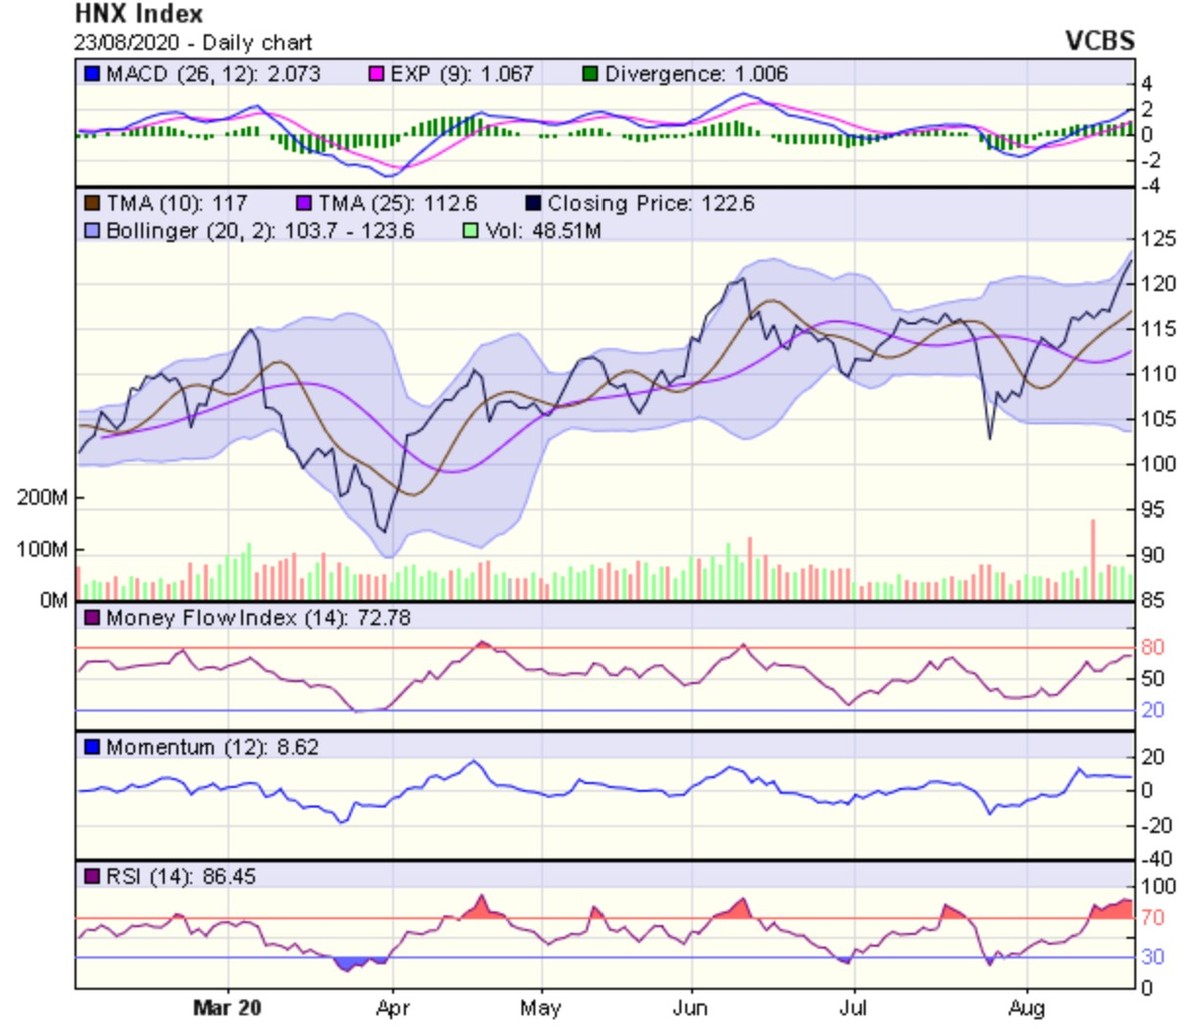Click the 23/08/2020 Daily chart subtitle
The width and height of the screenshot is (1200, 1029).
pyautogui.click(x=193, y=43)
